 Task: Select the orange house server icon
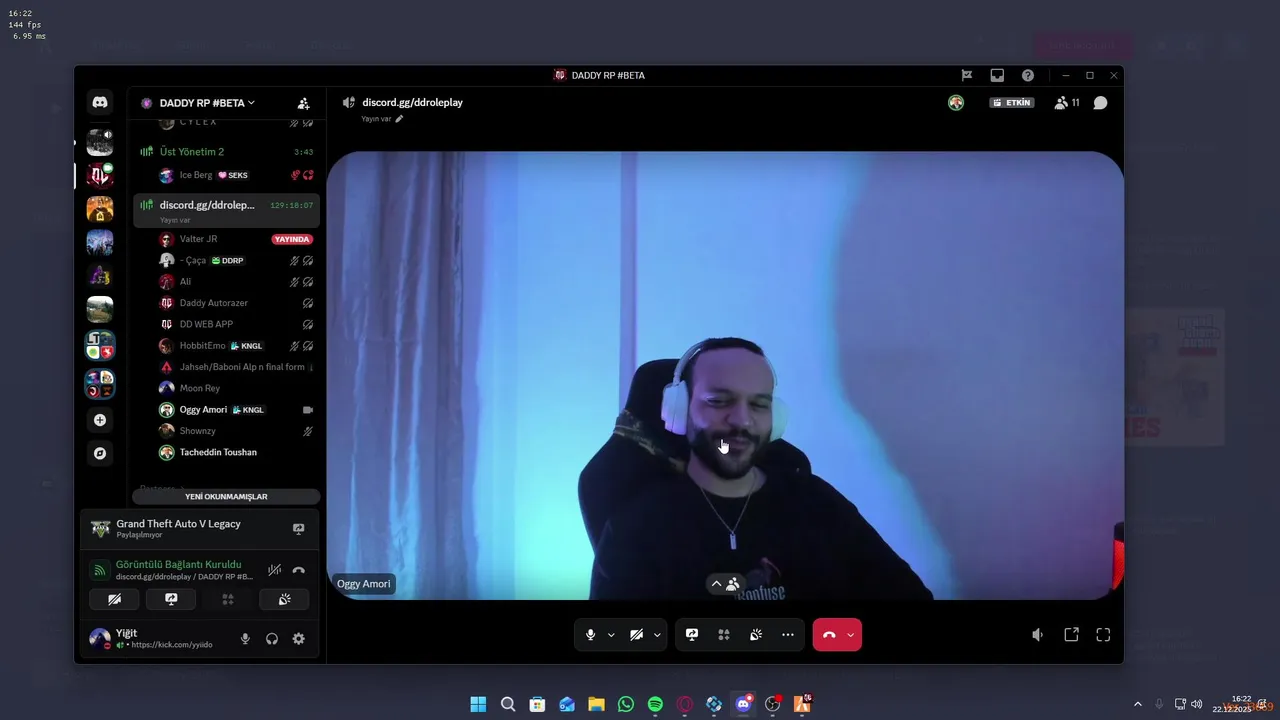(x=100, y=208)
